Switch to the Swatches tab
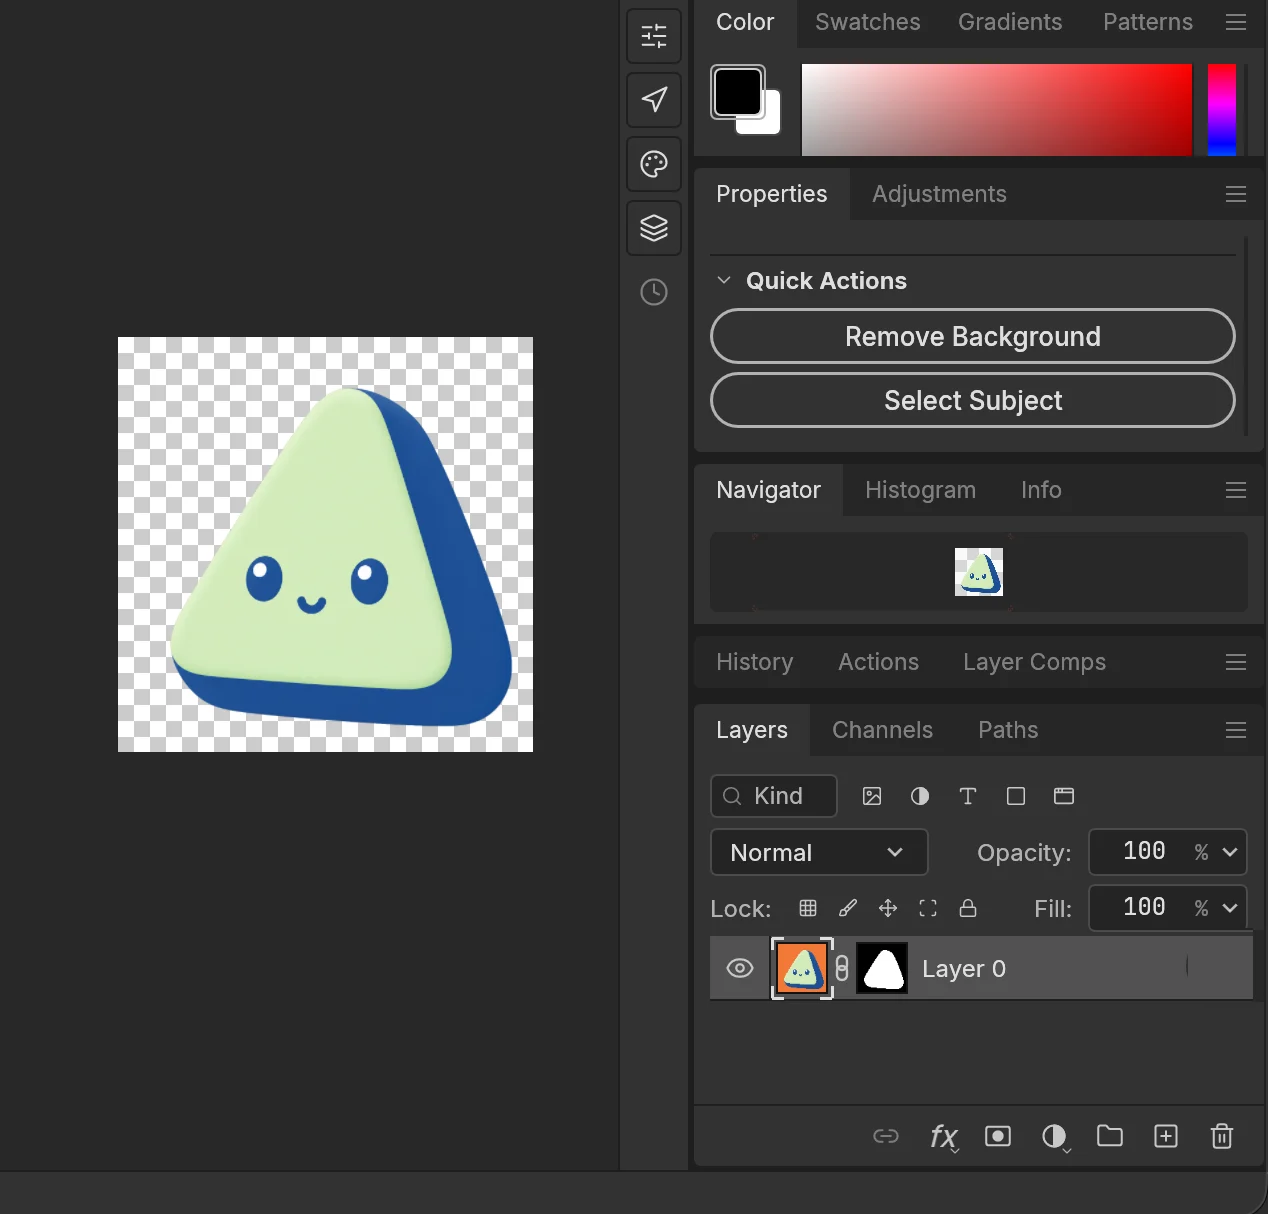The width and height of the screenshot is (1268, 1214). point(868,22)
